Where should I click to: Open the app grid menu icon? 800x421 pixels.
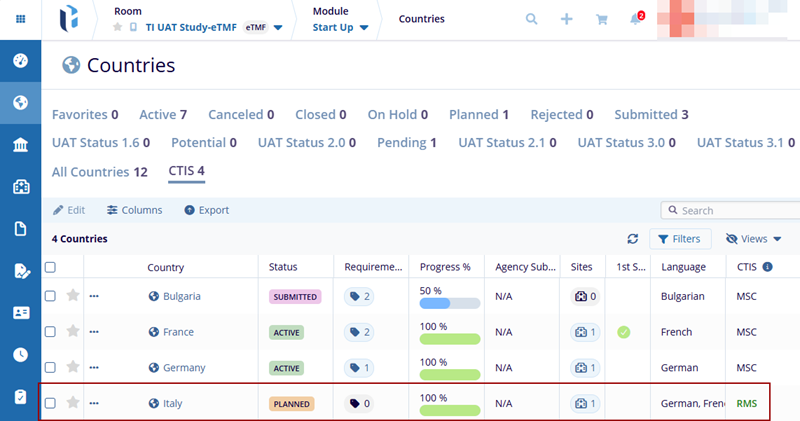pos(20,19)
